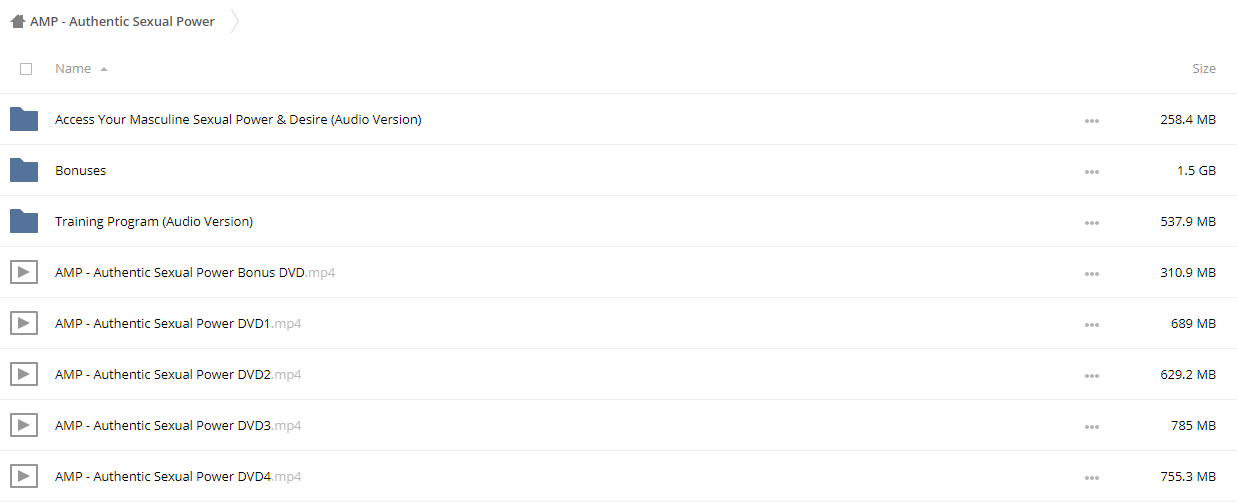Click the video icon for DVD3.mp4
The width and height of the screenshot is (1237, 502).
coord(24,425)
